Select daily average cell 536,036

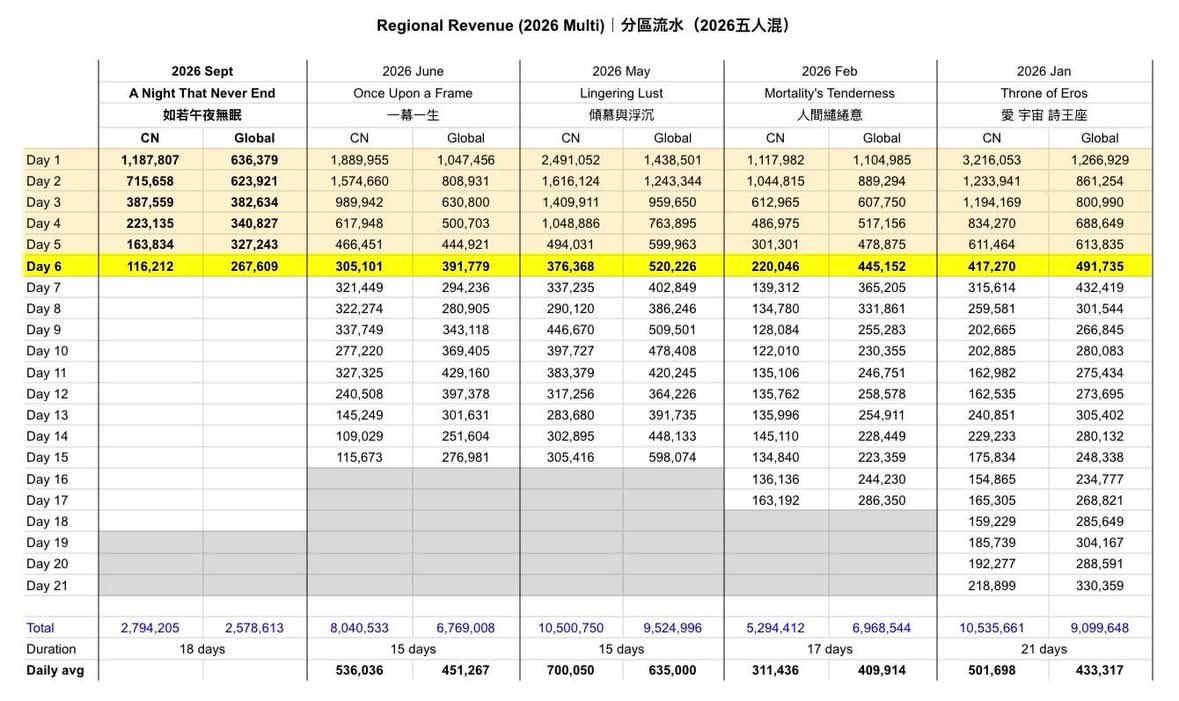[x=359, y=670]
